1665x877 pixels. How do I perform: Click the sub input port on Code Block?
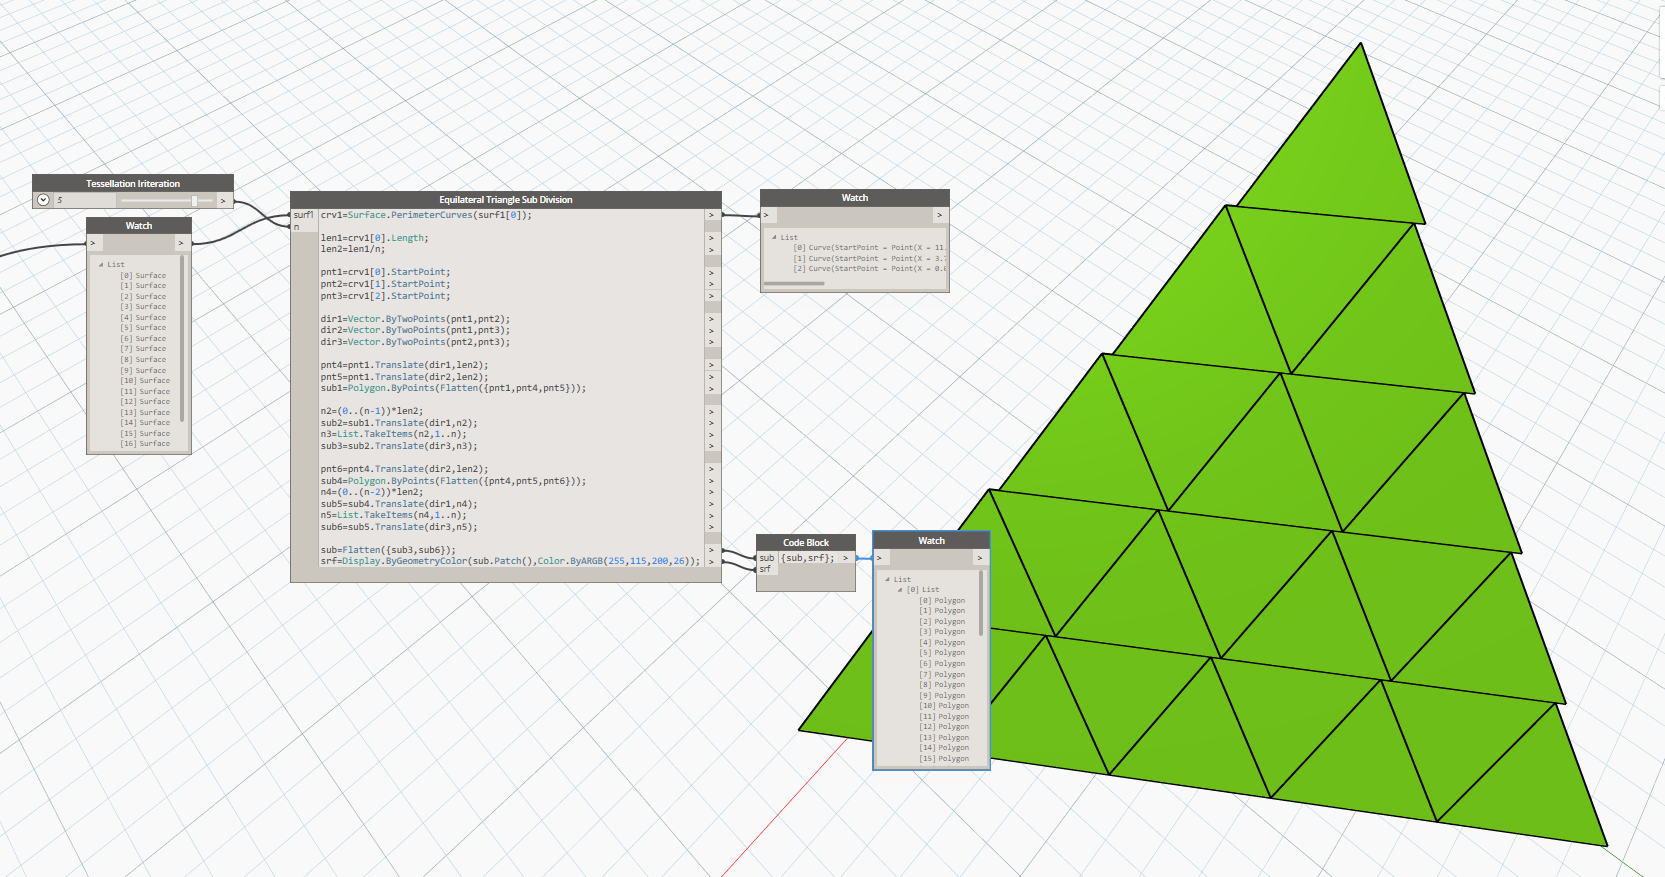(x=766, y=558)
